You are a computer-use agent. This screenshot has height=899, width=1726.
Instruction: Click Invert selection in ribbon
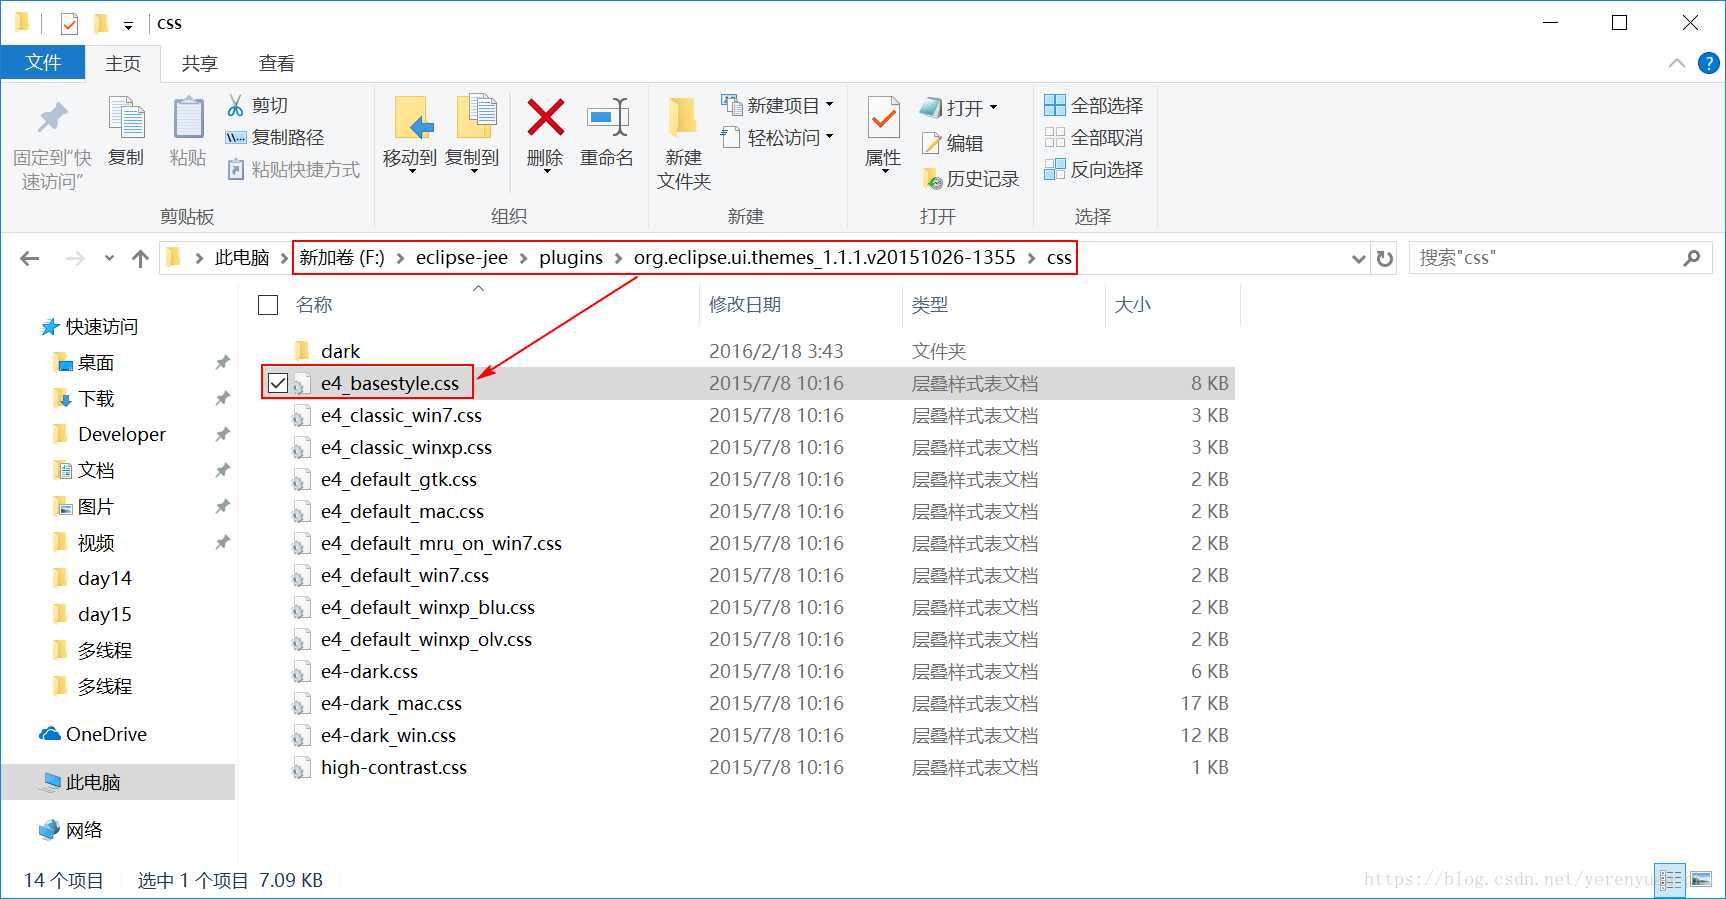(1093, 169)
